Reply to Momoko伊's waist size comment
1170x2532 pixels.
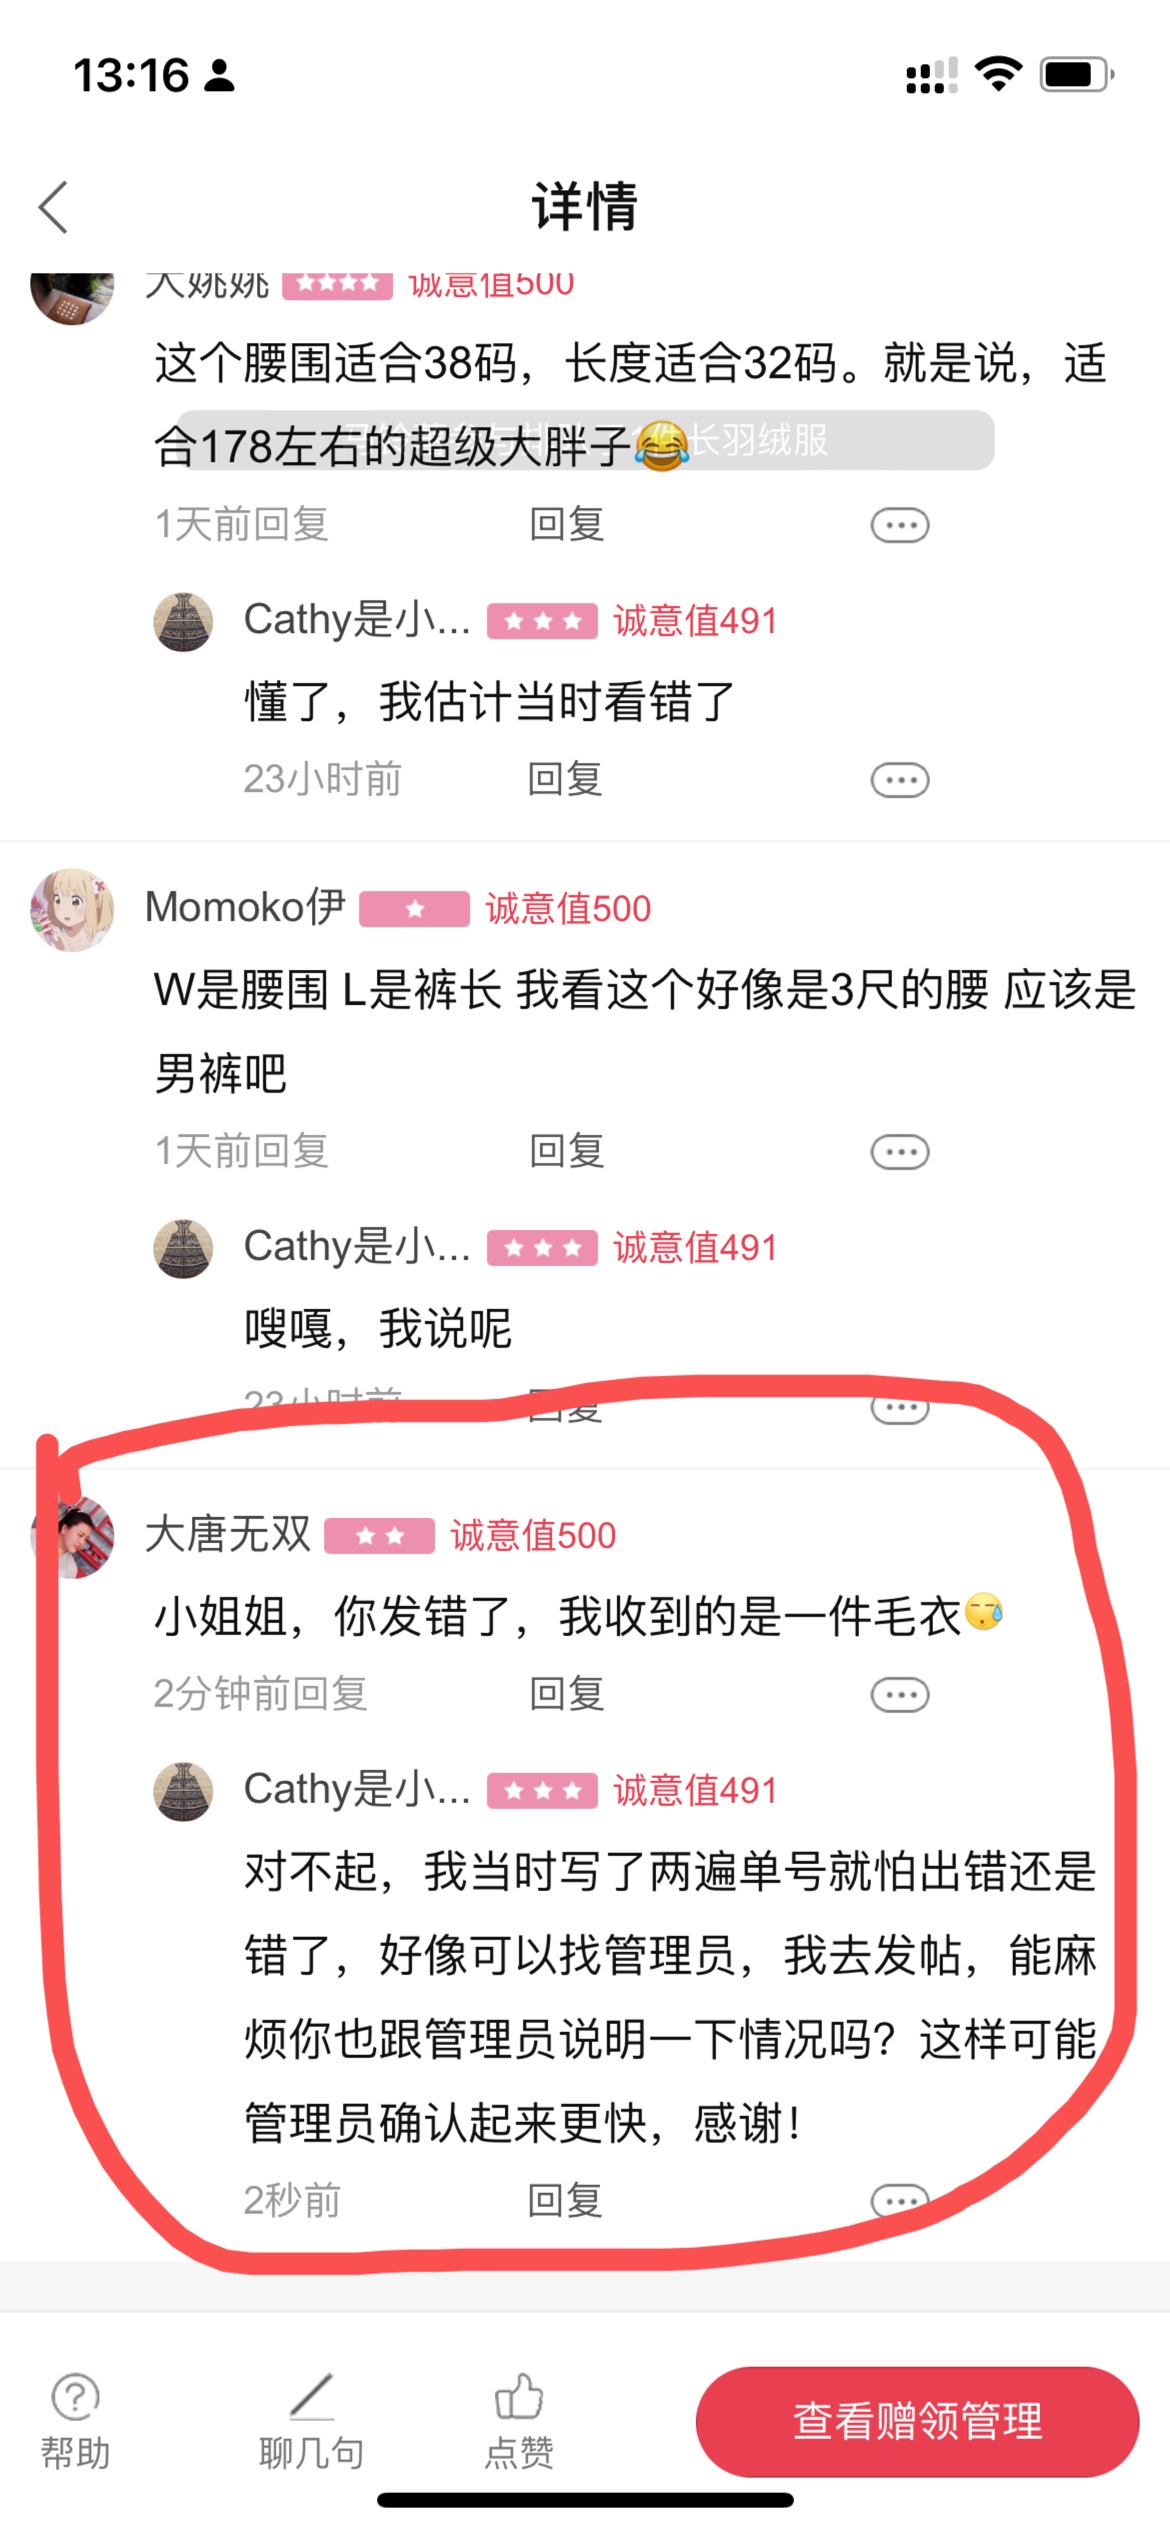566,1151
